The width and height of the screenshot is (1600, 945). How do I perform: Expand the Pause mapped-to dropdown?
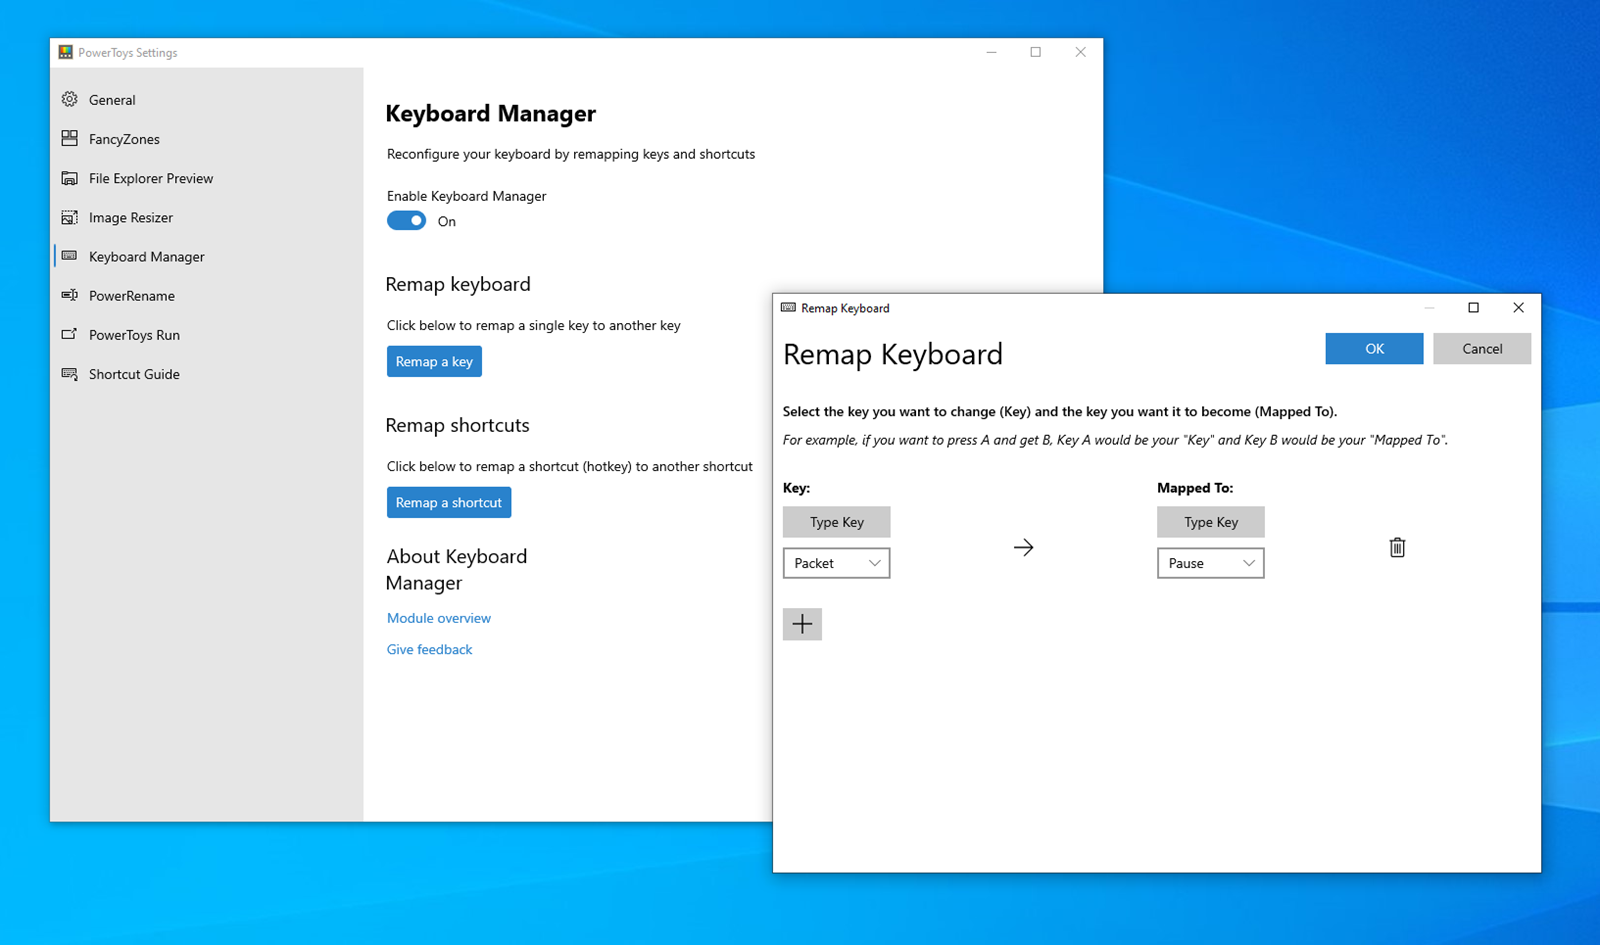click(1210, 563)
